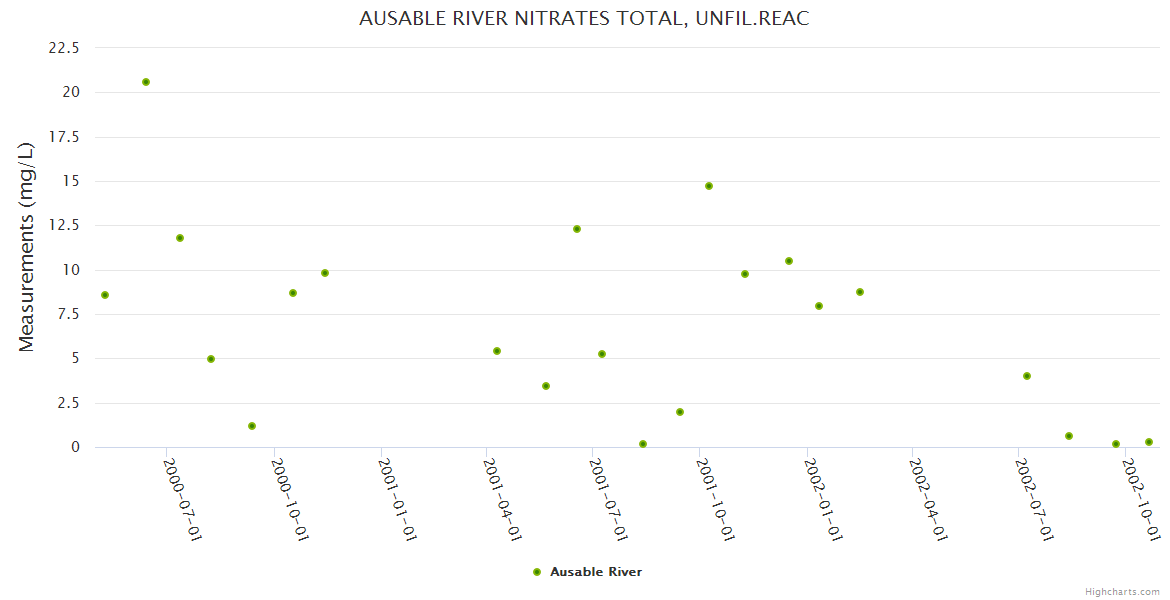Select the peak point near 14.7 mg/L
The image size is (1170, 600).
pyautogui.click(x=709, y=186)
